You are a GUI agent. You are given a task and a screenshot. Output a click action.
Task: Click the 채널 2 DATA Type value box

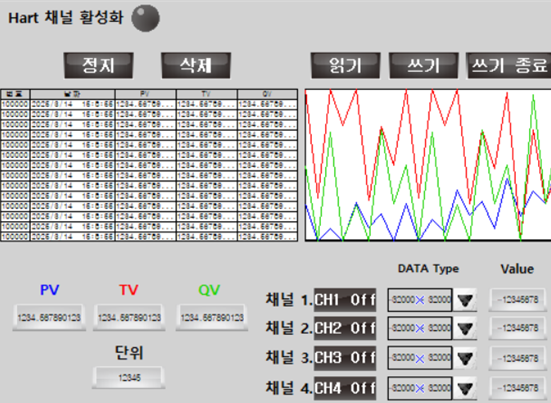420,328
